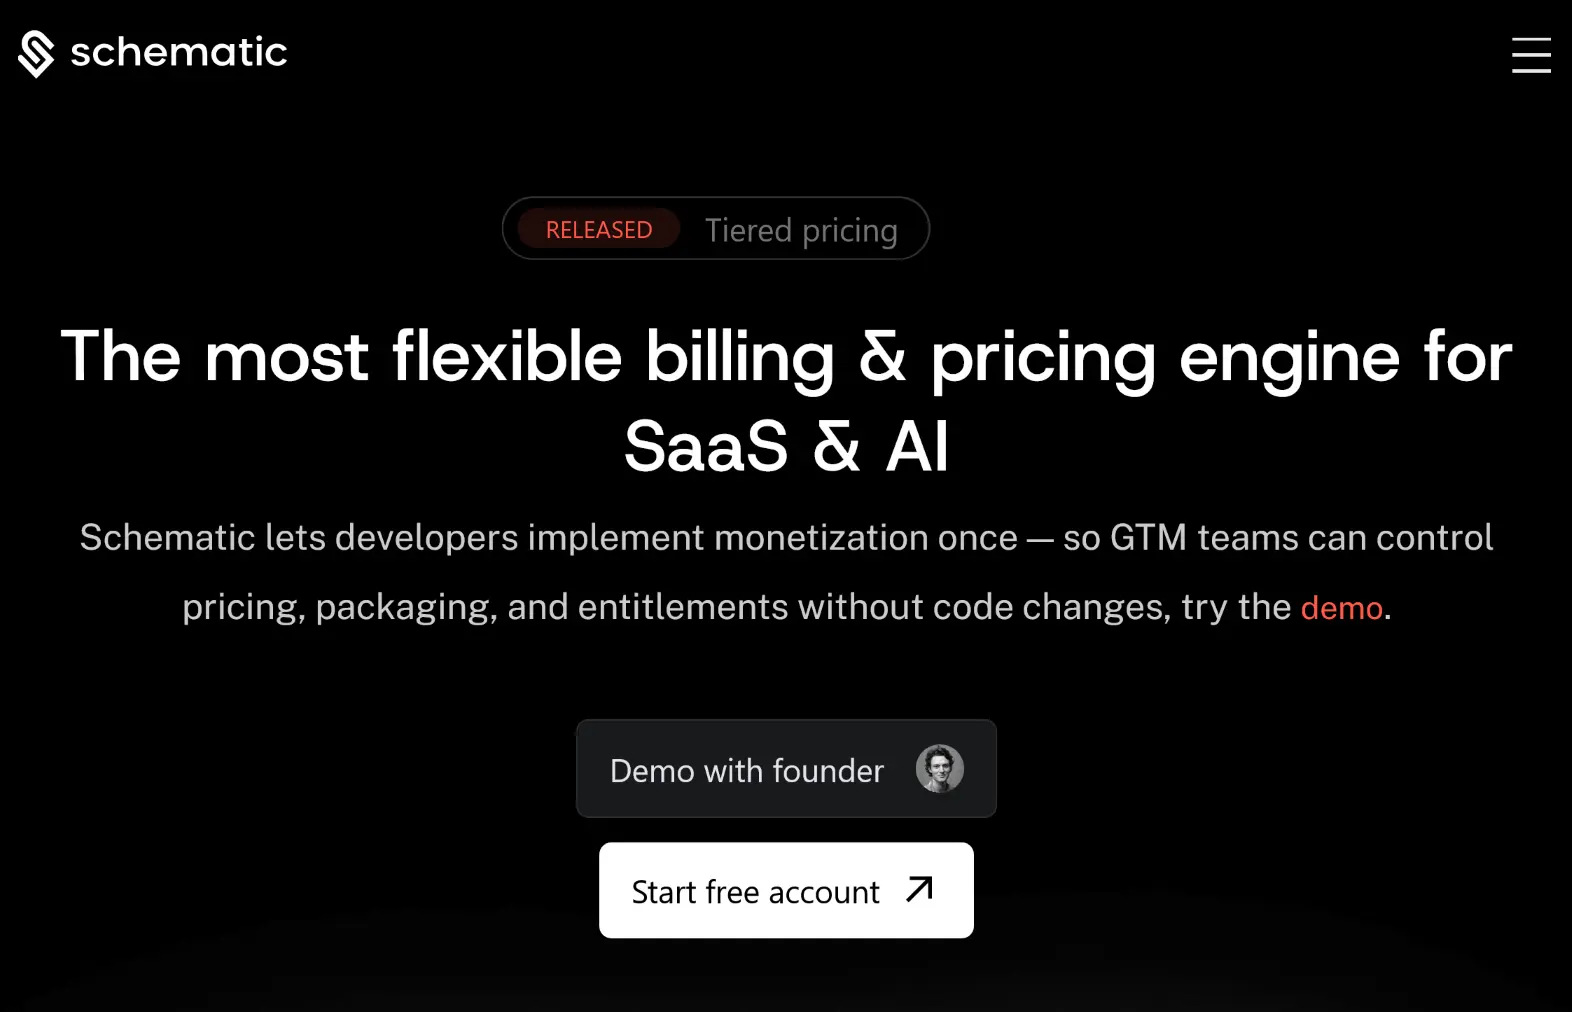Click 'Schematic' at the start of the subtitle
Image resolution: width=1572 pixels, height=1012 pixels.
coord(167,538)
